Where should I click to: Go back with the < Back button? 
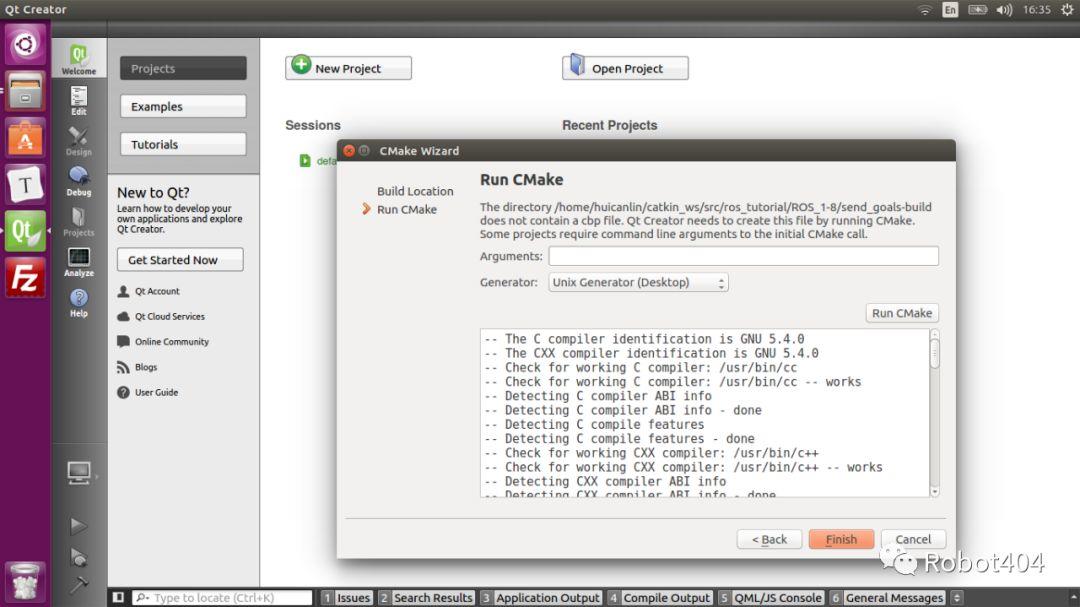pyautogui.click(x=769, y=539)
